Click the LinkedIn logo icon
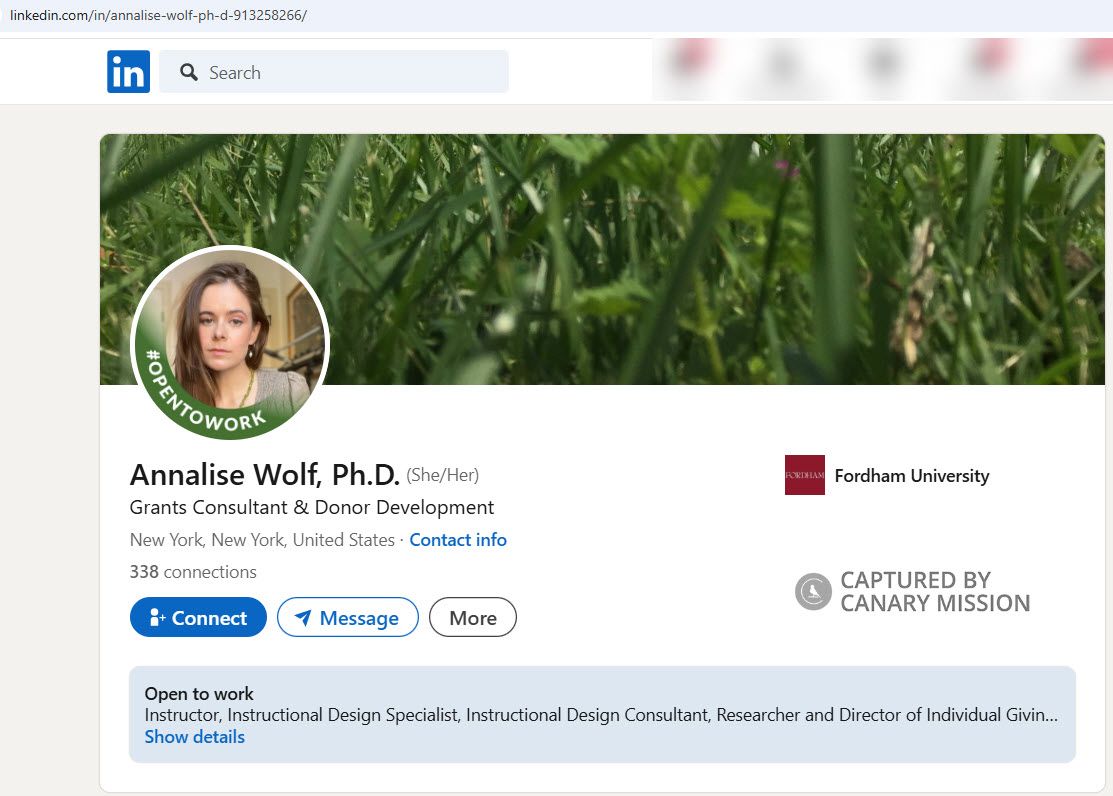This screenshot has width=1113, height=796. [x=128, y=71]
